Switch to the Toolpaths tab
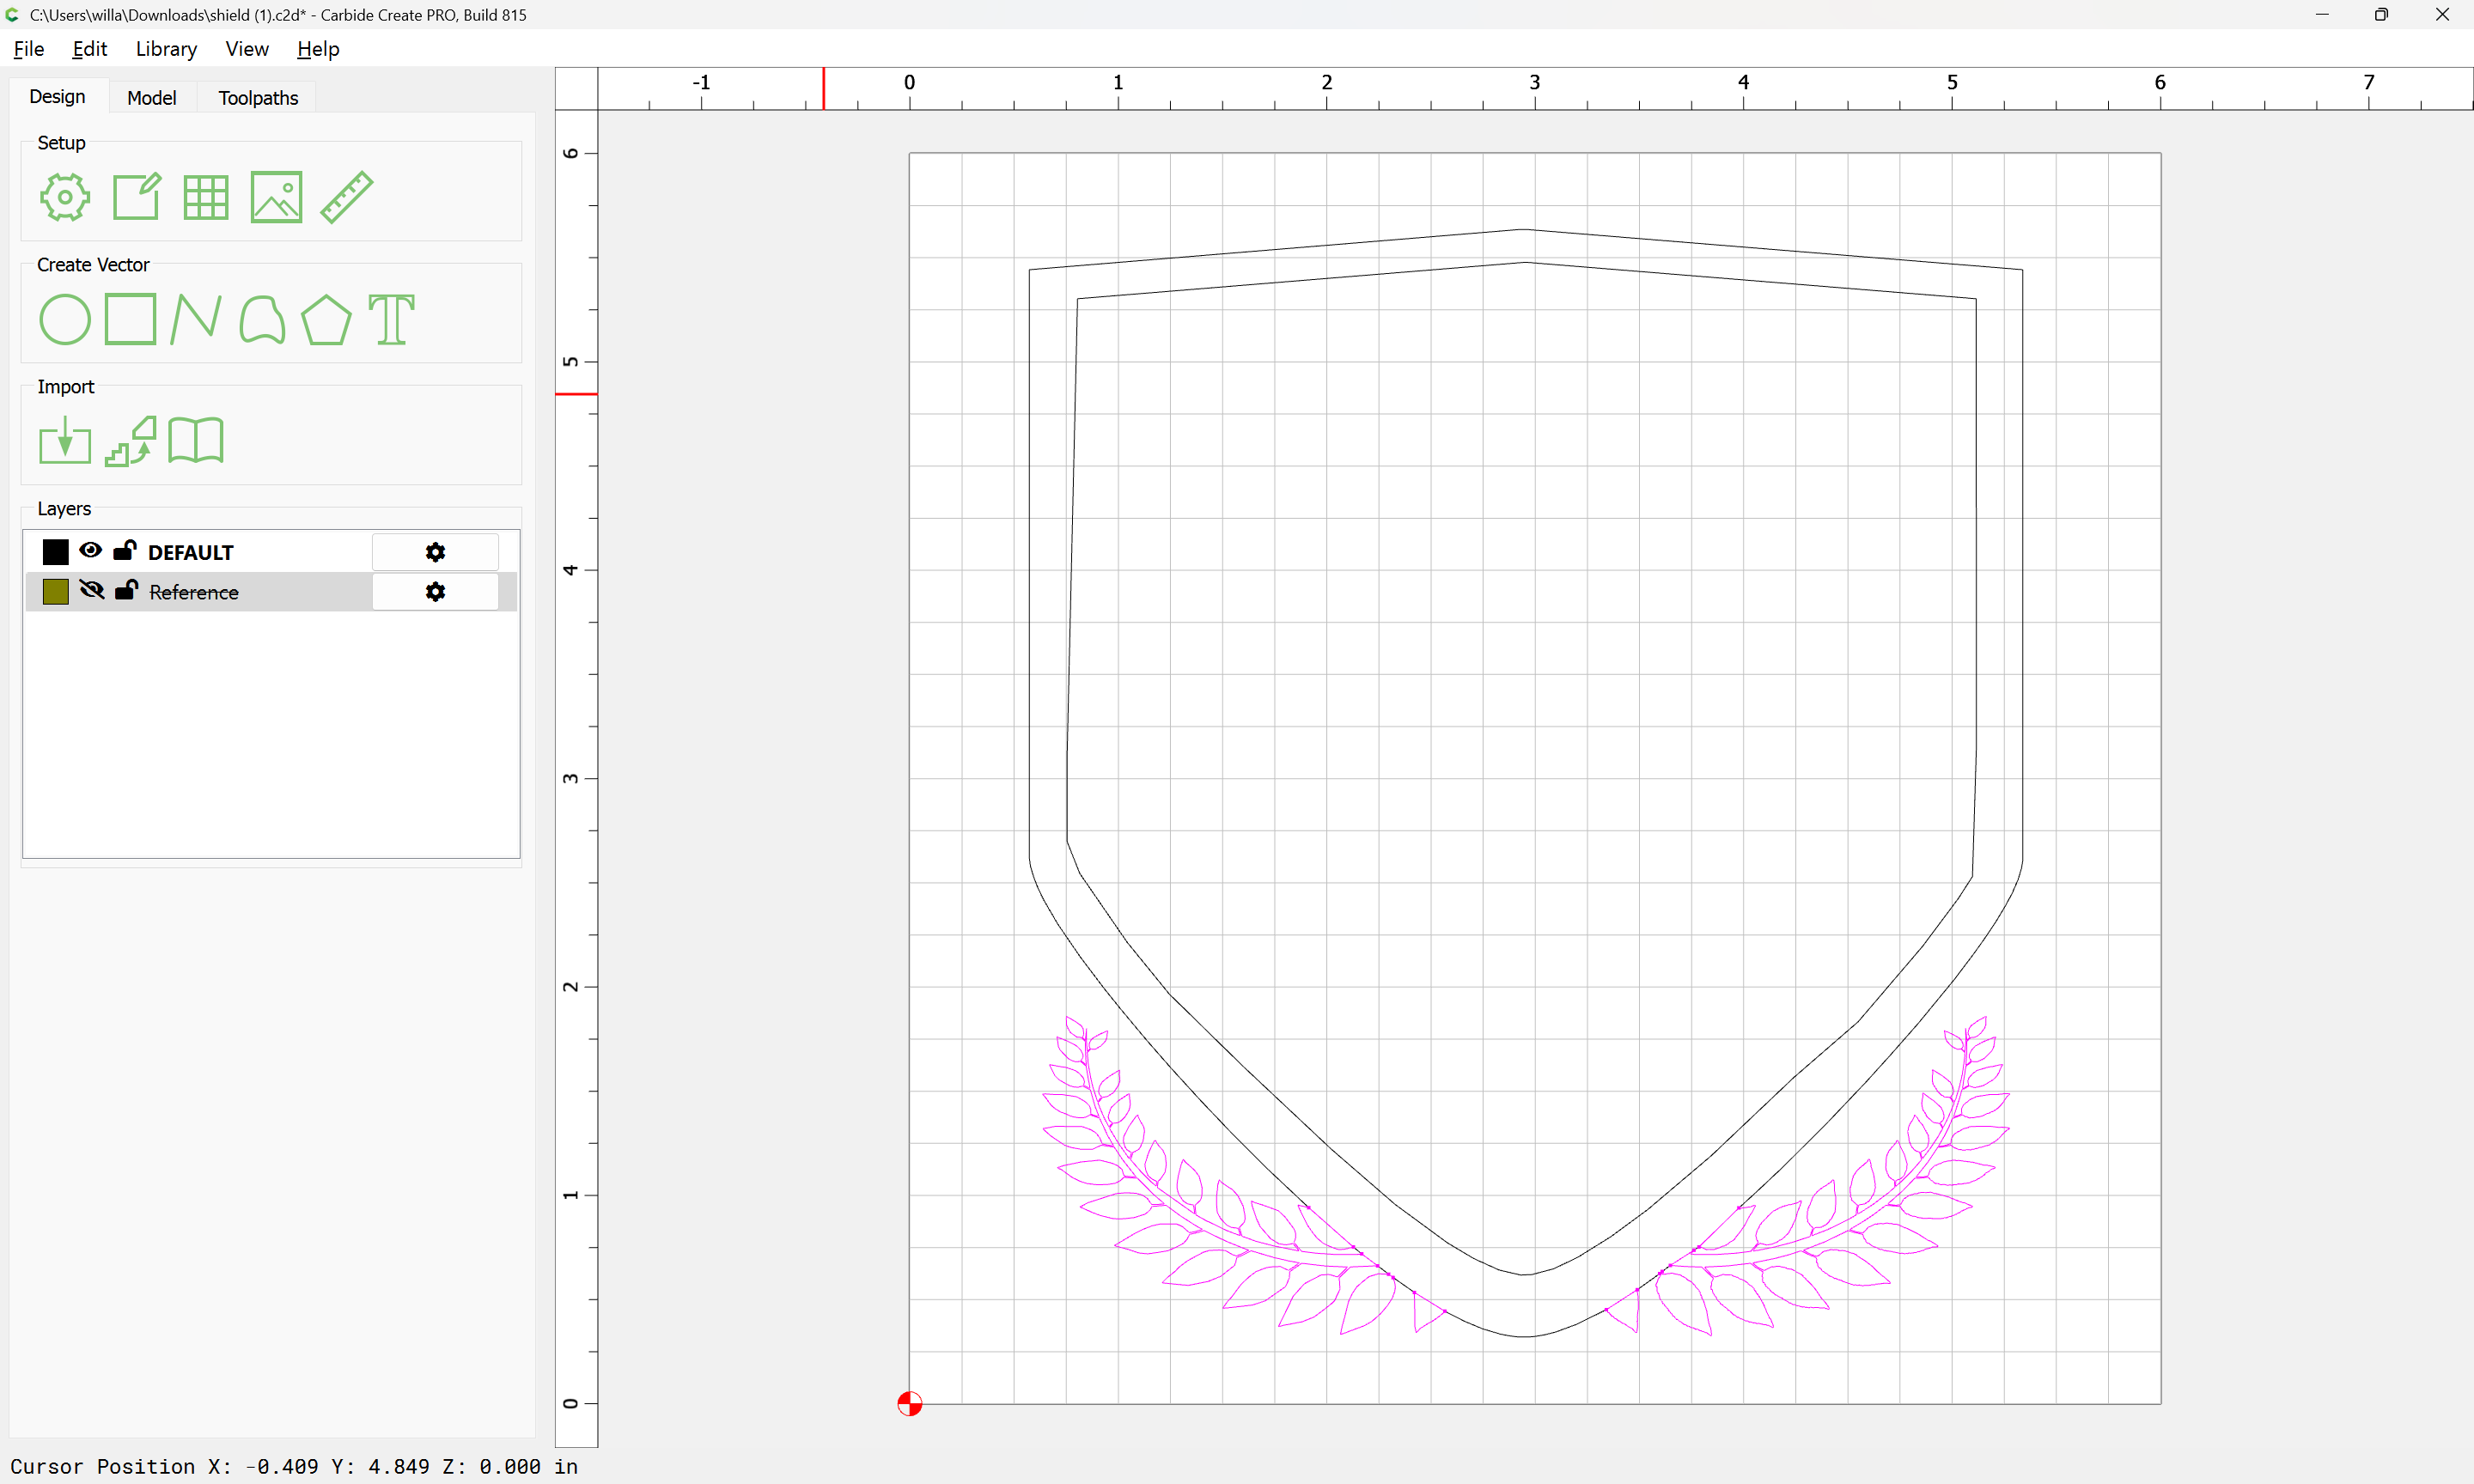Screen dimensions: 2474x1484 [258, 98]
